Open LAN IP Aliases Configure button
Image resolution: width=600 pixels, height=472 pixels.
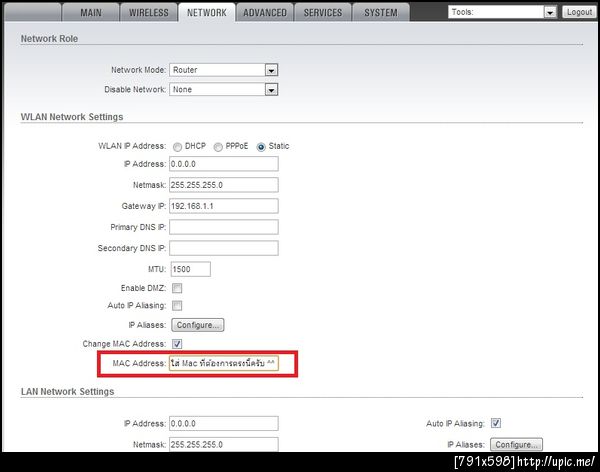(x=516, y=445)
